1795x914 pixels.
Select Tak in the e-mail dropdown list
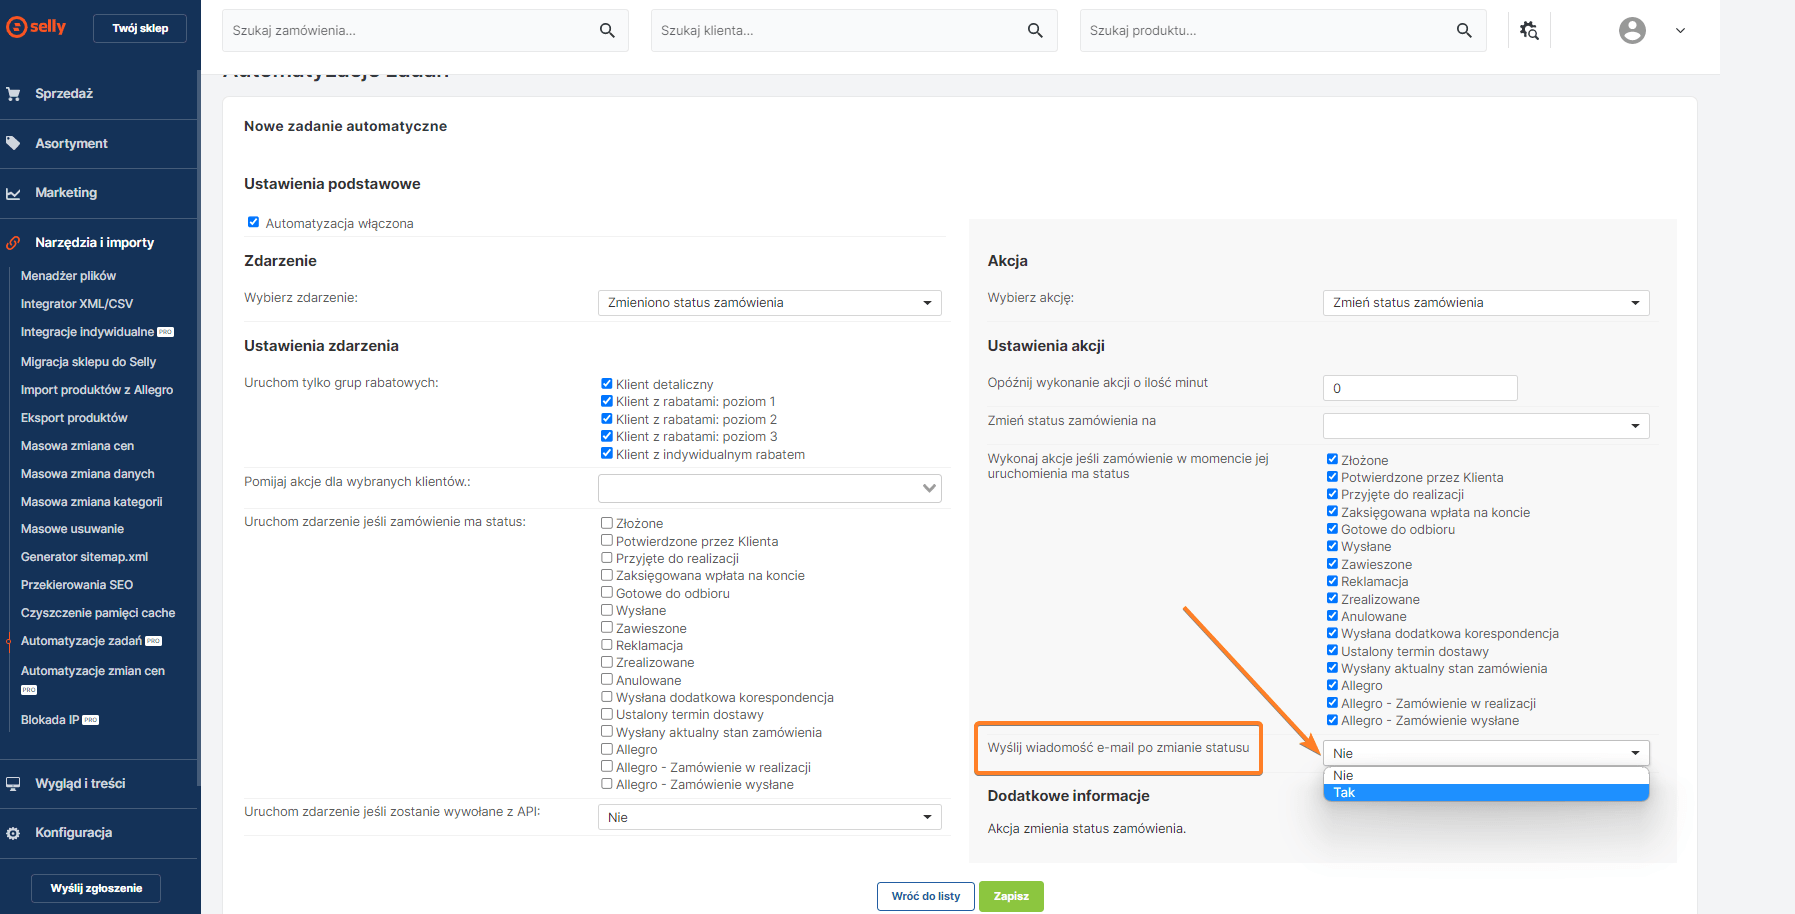(x=1485, y=793)
